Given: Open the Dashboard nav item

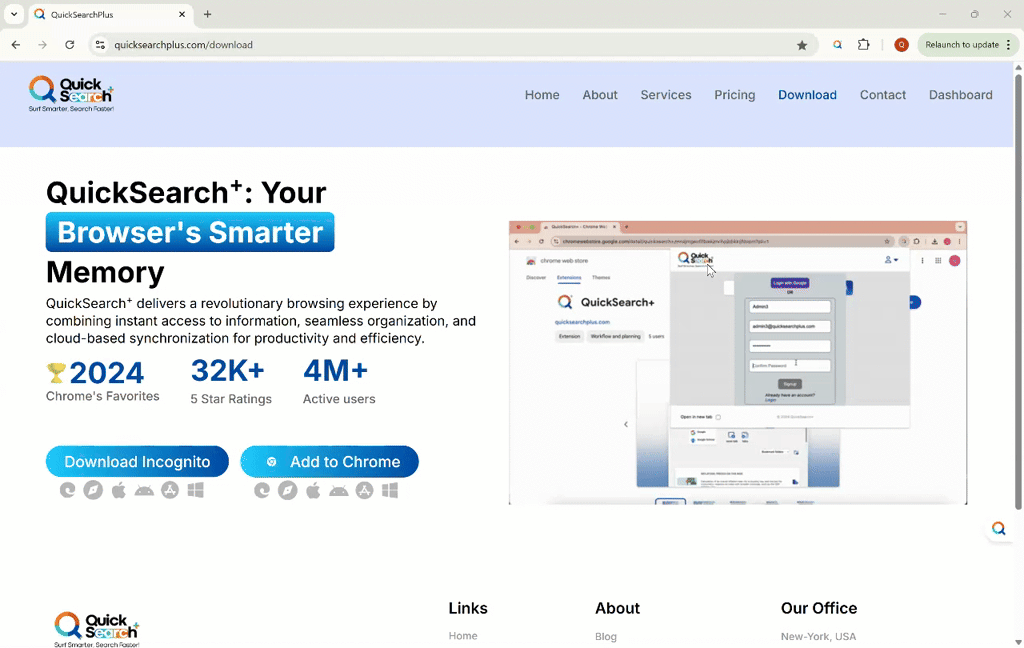Looking at the screenshot, I should [960, 95].
